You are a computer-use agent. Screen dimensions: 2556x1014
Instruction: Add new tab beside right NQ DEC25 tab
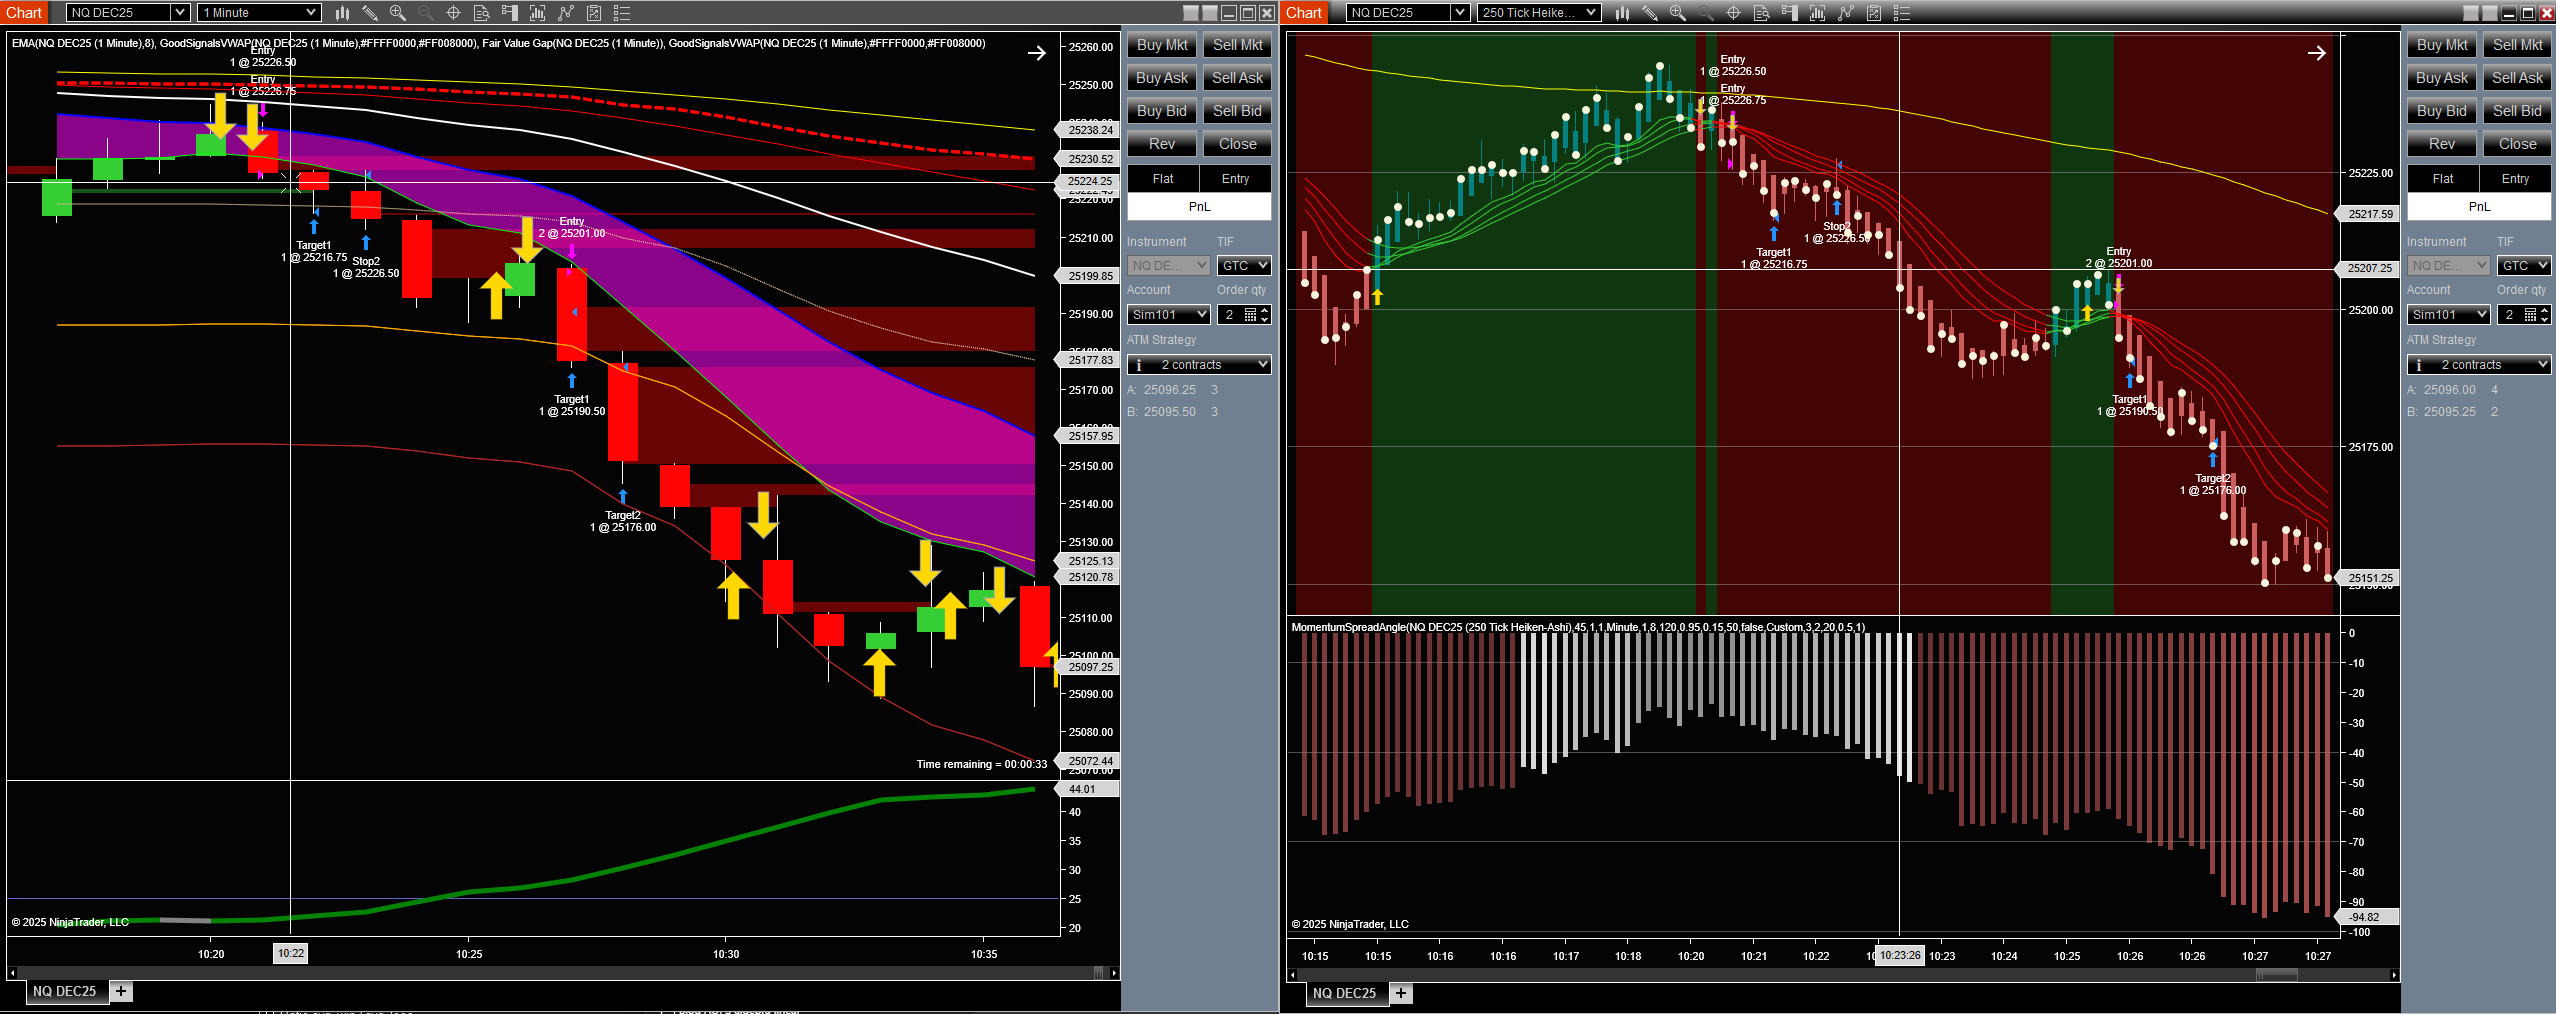[1401, 993]
